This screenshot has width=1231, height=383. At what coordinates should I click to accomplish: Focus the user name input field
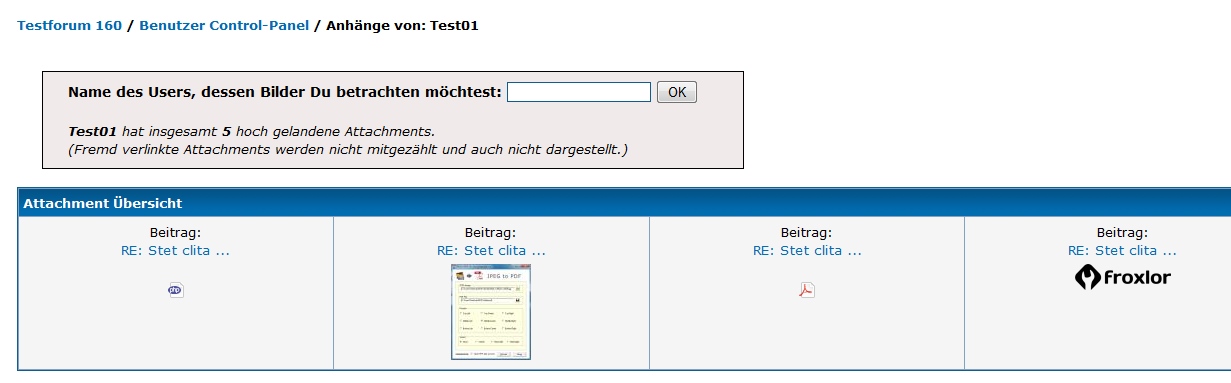pos(579,92)
